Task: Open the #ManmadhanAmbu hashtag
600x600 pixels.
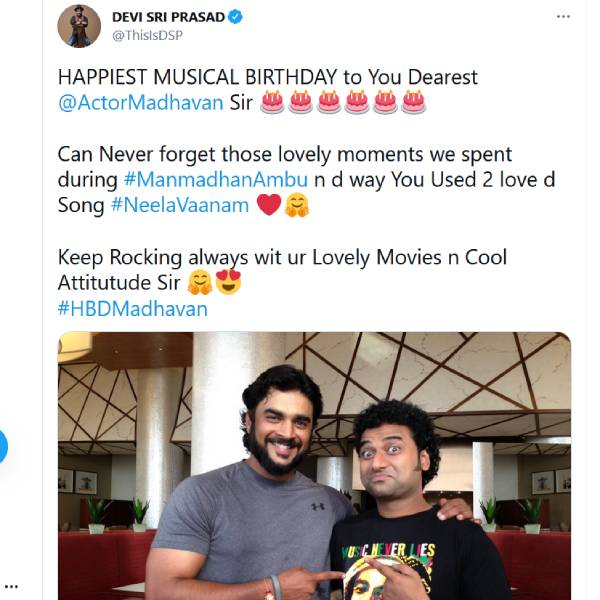Action: point(192,180)
